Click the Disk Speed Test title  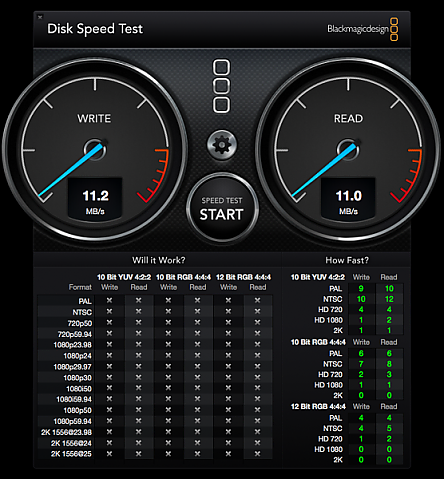click(95, 29)
